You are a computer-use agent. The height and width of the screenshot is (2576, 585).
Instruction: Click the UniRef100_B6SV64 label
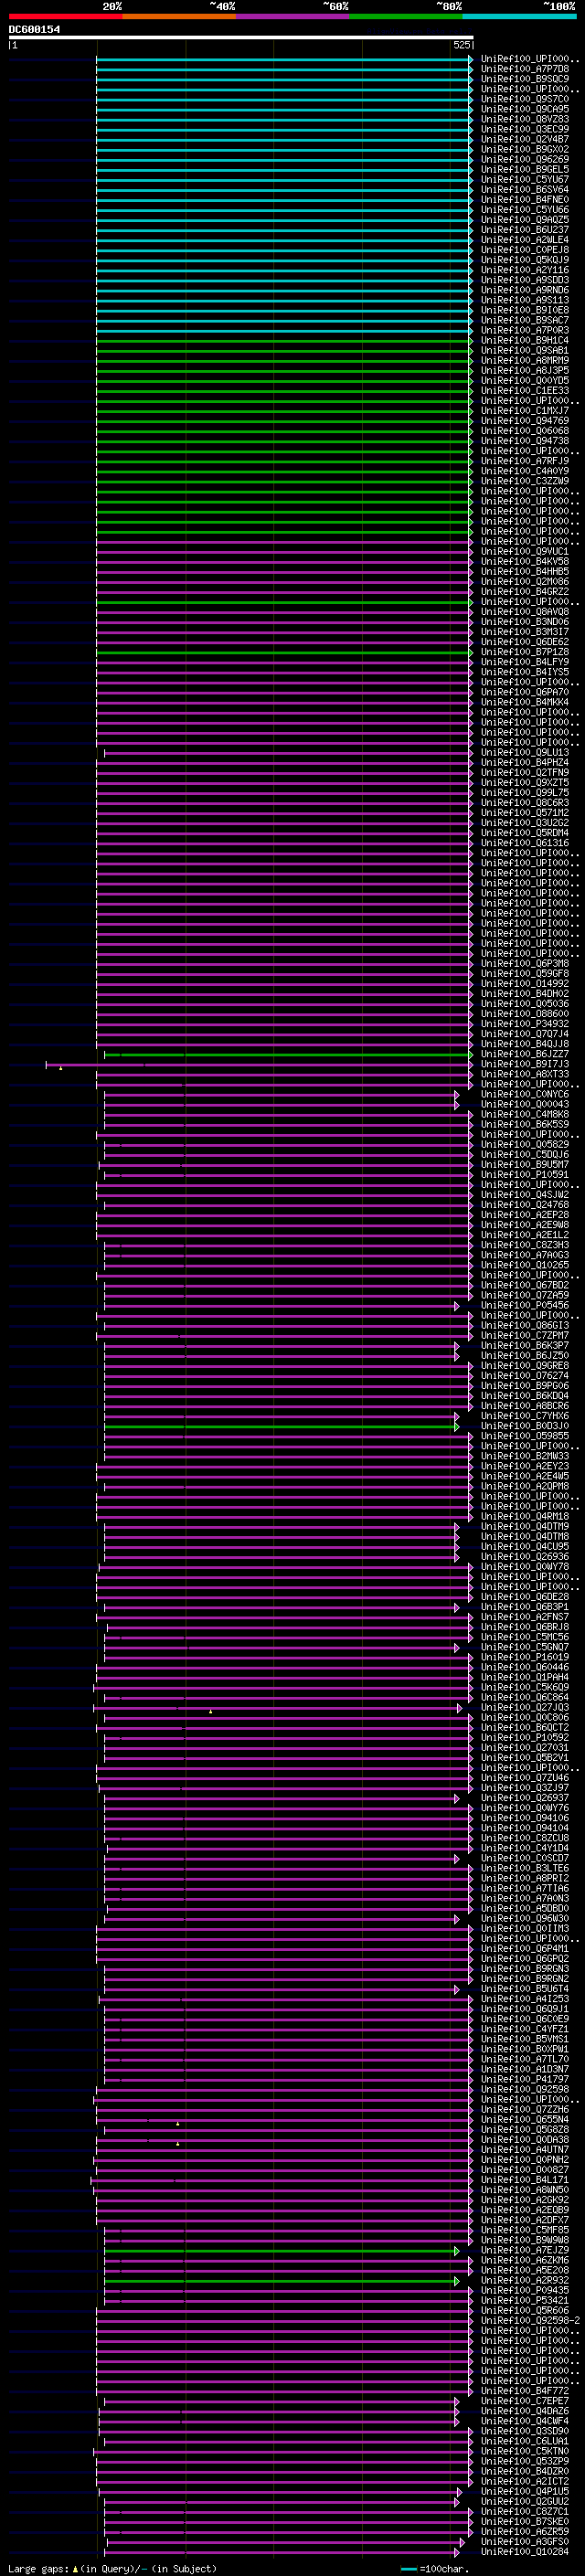point(525,190)
